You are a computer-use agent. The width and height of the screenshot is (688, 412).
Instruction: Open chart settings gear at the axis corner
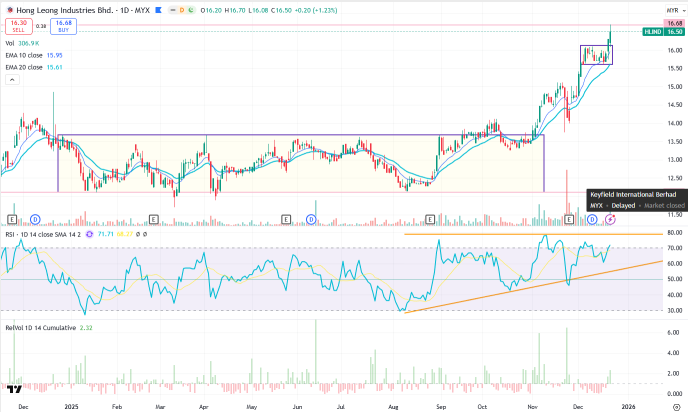[677, 407]
